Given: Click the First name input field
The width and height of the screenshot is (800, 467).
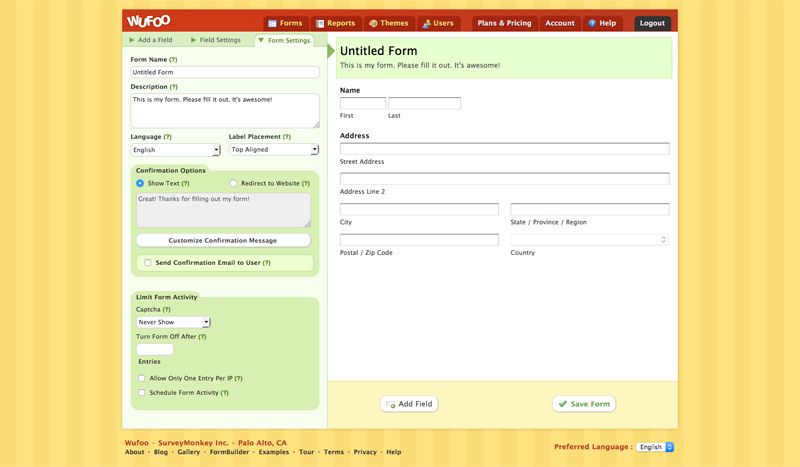Looking at the screenshot, I should 363,104.
